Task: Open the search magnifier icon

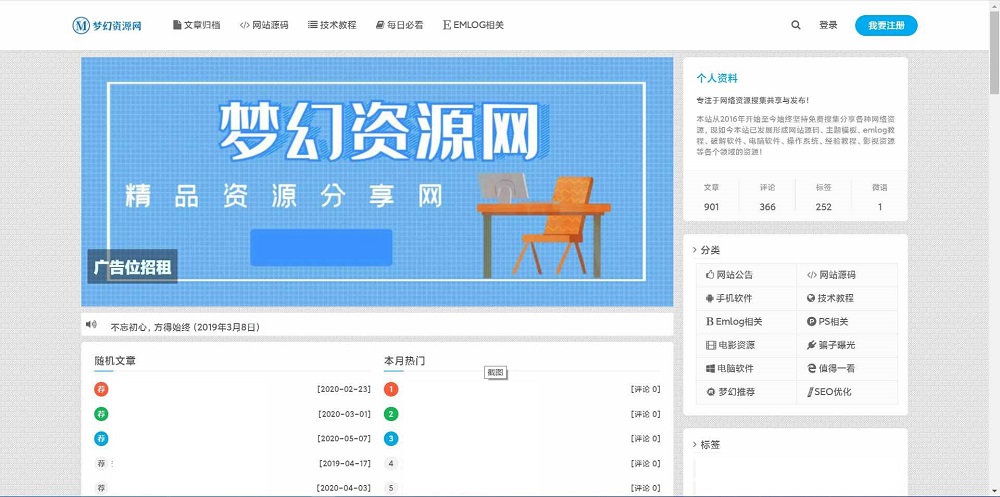Action: pyautogui.click(x=796, y=26)
